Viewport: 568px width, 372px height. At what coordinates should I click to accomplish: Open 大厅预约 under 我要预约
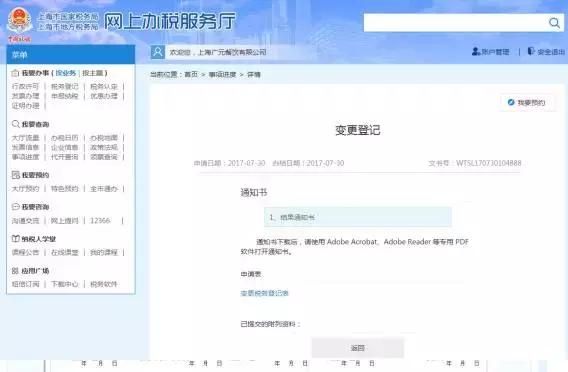point(25,189)
